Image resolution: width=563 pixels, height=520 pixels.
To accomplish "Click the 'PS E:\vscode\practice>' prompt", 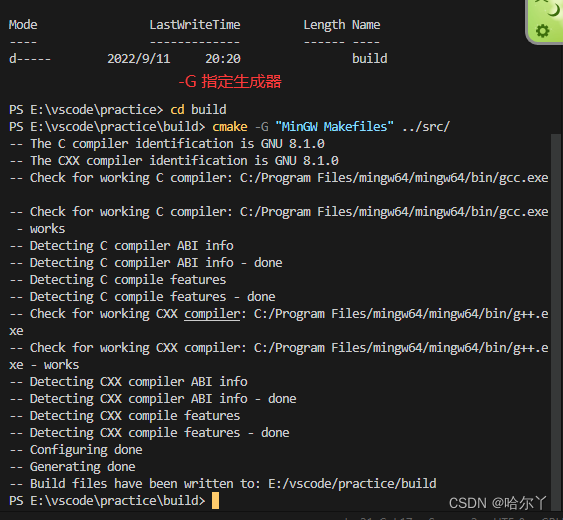I will [x=86, y=110].
